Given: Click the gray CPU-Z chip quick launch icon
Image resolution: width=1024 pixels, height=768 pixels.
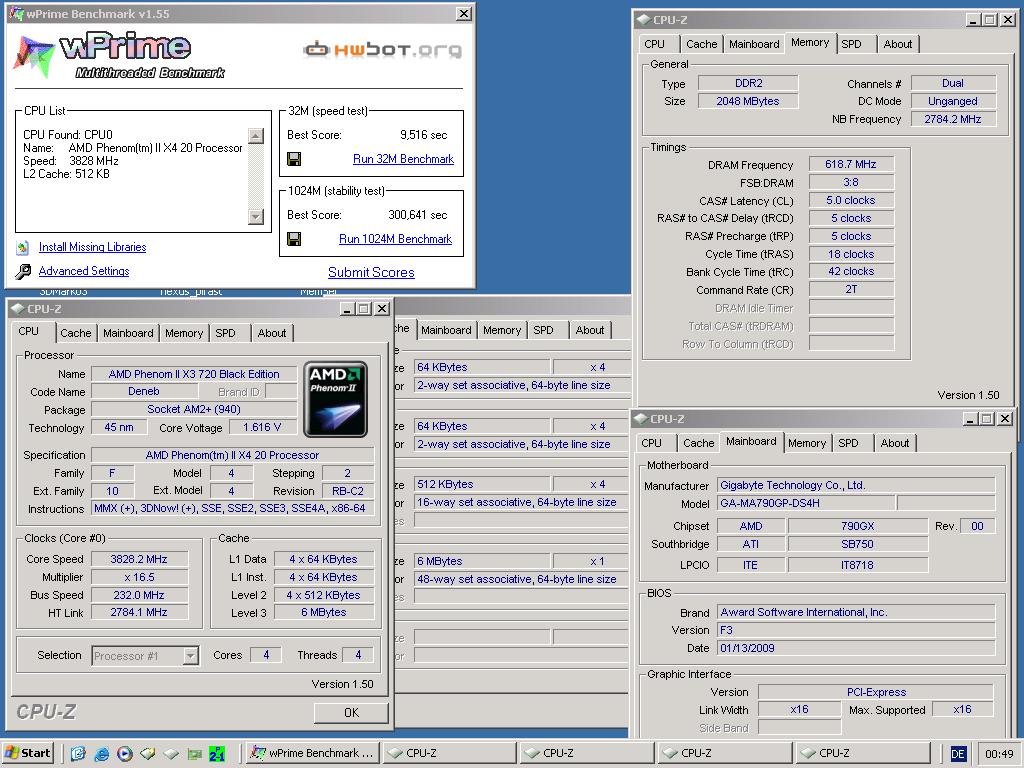Looking at the screenshot, I should pyautogui.click(x=171, y=754).
